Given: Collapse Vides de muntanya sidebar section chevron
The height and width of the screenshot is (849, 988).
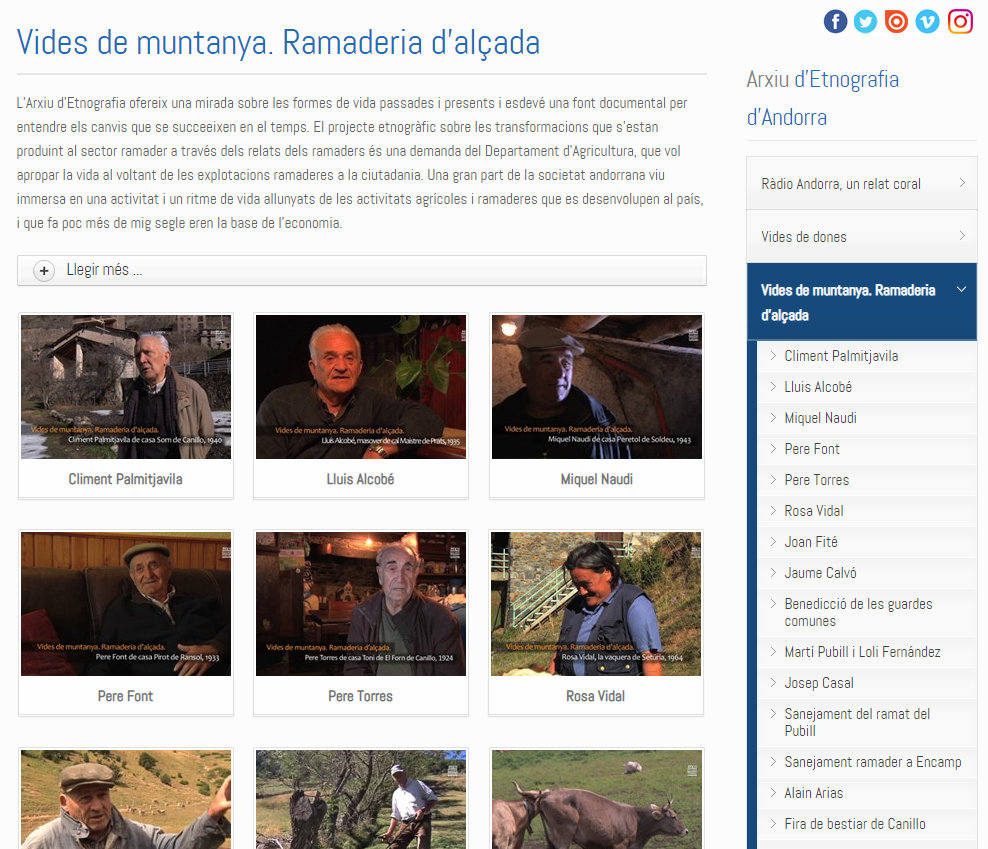Looking at the screenshot, I should [961, 290].
